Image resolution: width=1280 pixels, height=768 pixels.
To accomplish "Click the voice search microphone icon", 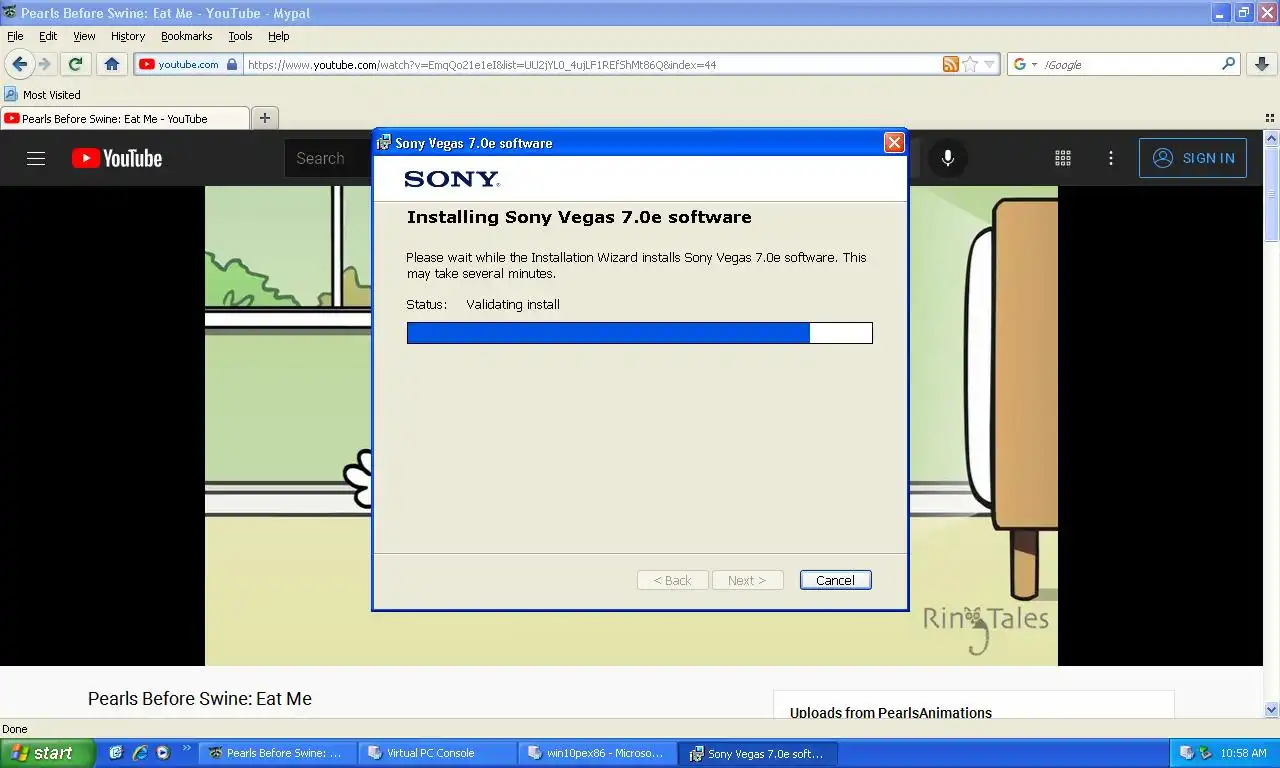I will (948, 158).
